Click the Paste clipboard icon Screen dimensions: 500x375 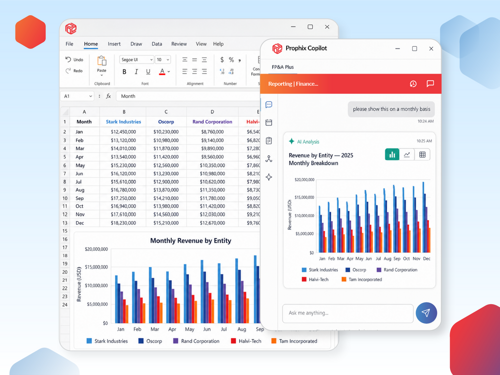[x=102, y=61]
